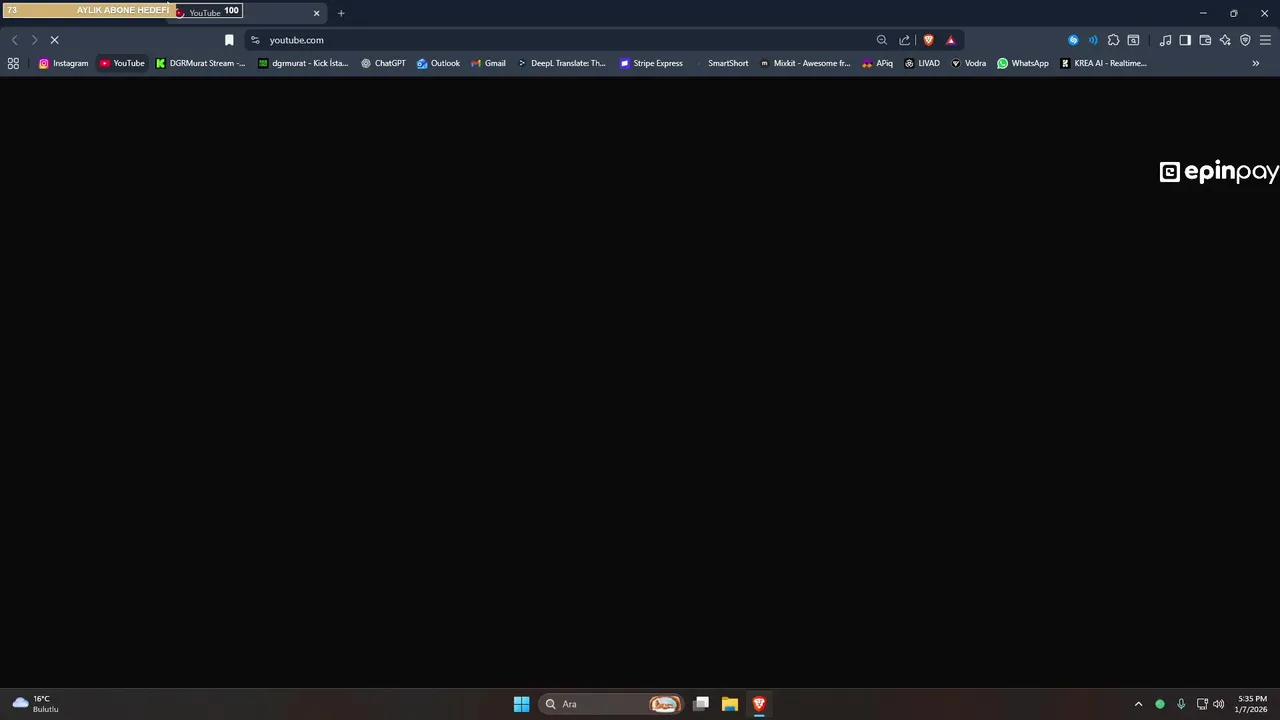Open Windows Start menu

tap(521, 704)
